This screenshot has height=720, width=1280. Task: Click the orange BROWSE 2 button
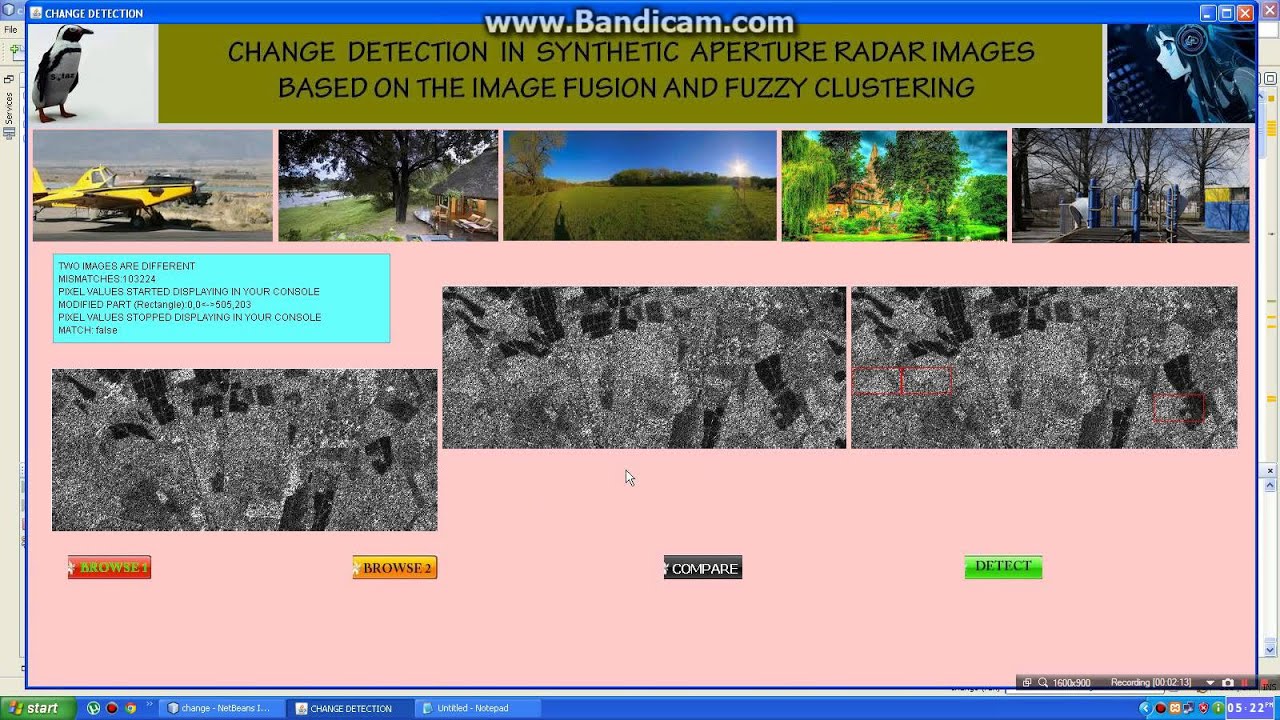click(x=395, y=568)
